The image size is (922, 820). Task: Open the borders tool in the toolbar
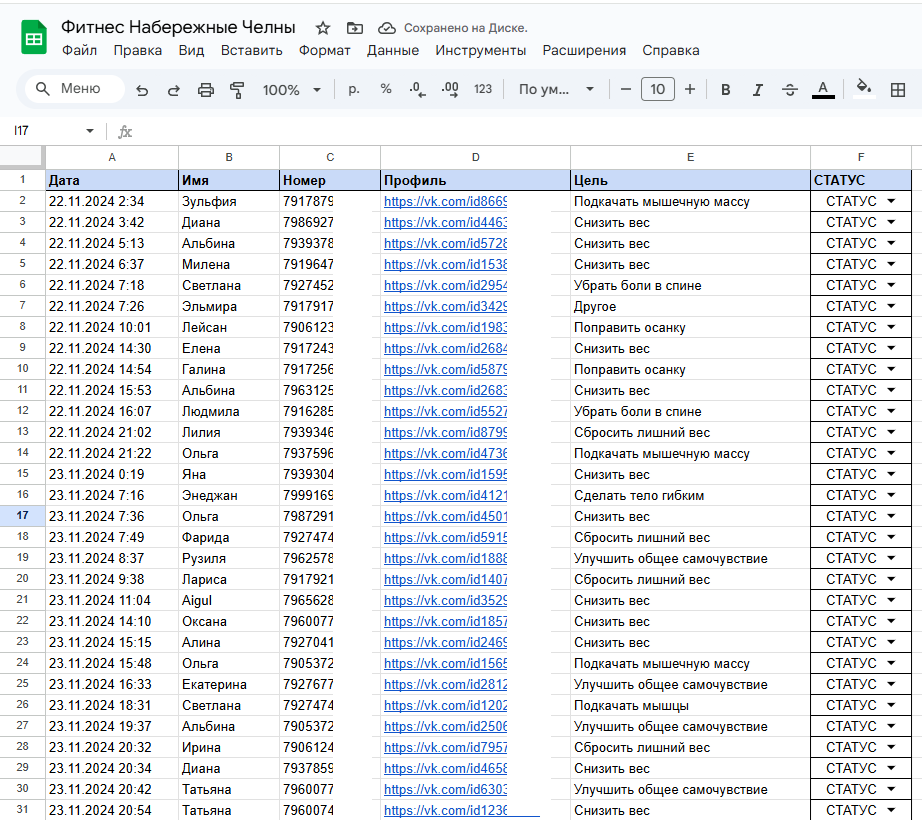897,90
